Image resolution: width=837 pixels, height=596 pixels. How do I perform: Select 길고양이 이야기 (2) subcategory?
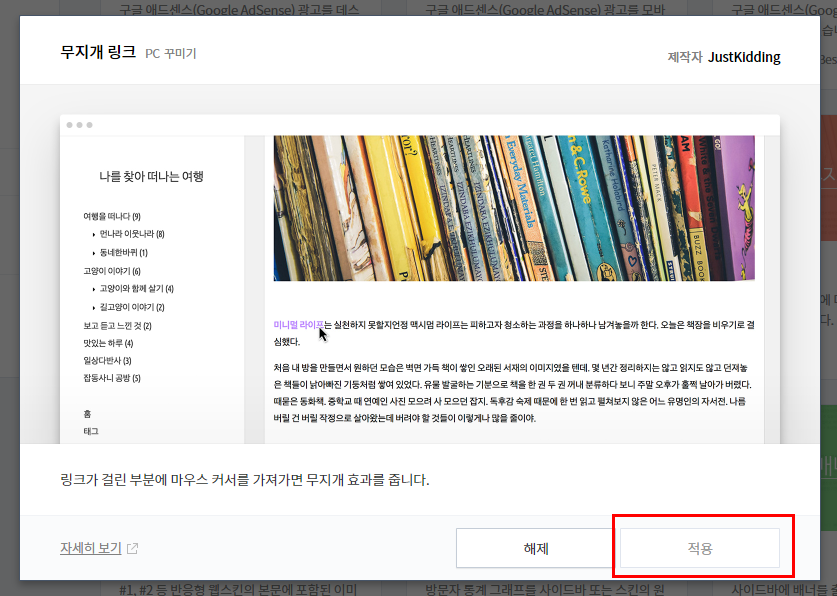click(x=132, y=307)
